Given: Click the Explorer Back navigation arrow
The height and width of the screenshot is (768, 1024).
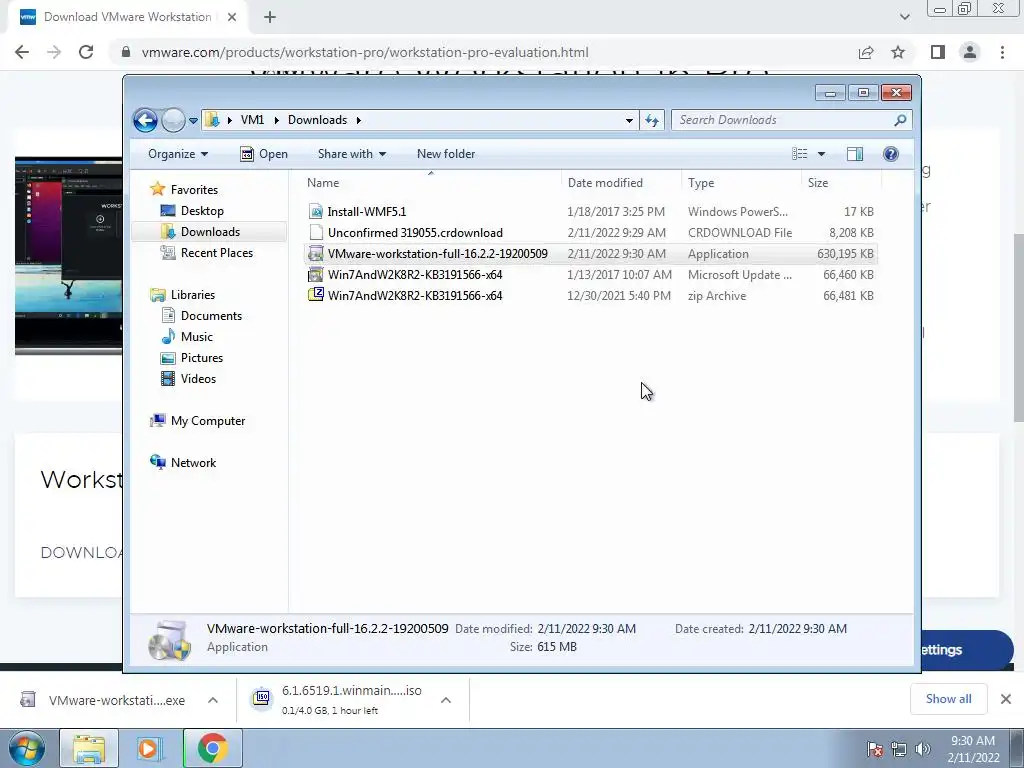Looking at the screenshot, I should [145, 120].
